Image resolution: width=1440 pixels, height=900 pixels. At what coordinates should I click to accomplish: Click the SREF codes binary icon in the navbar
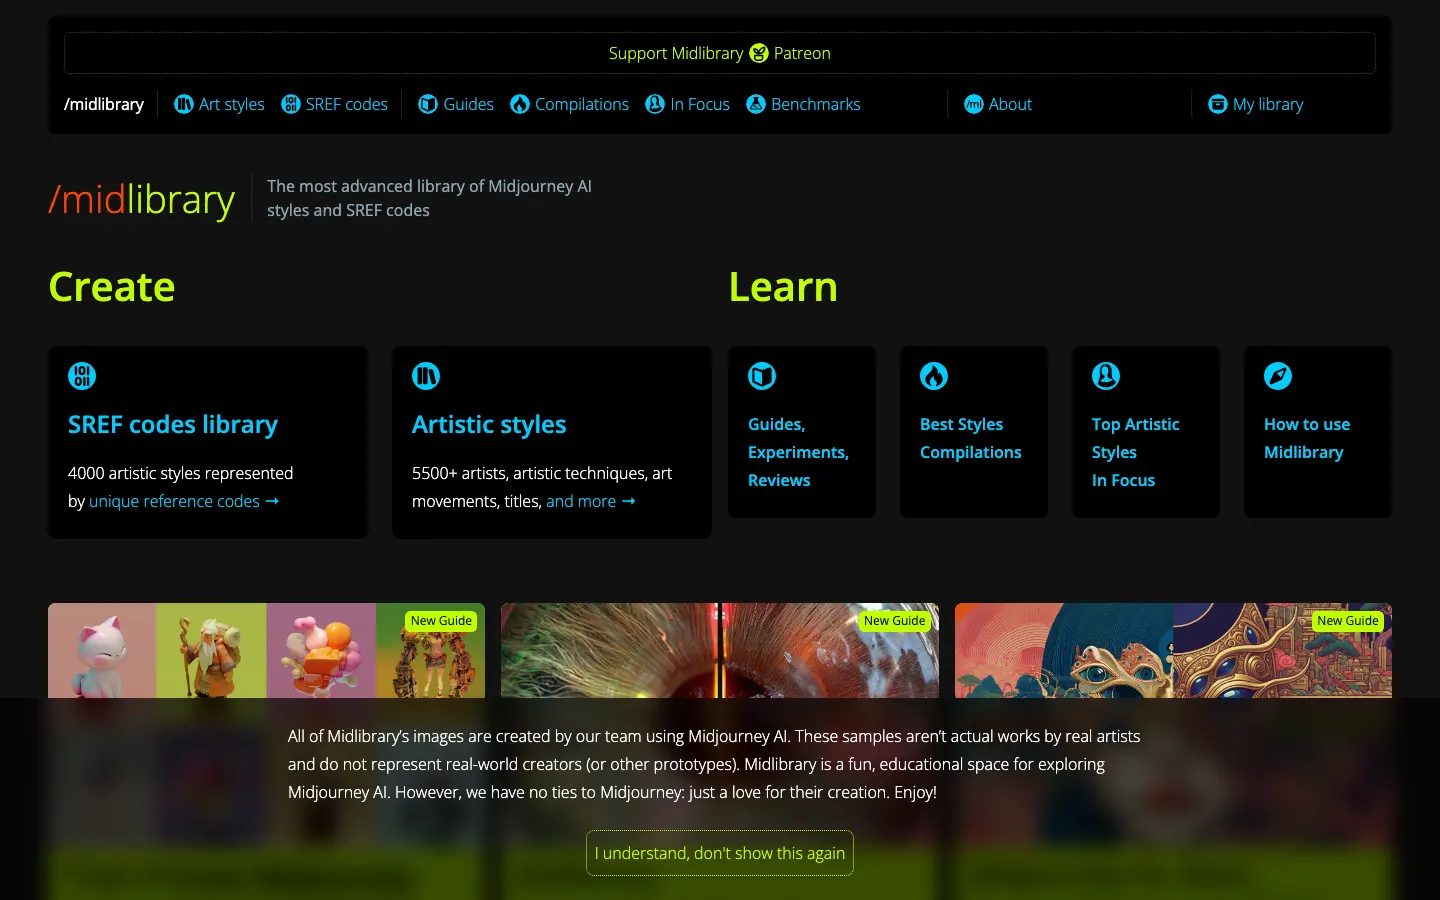[x=291, y=104]
